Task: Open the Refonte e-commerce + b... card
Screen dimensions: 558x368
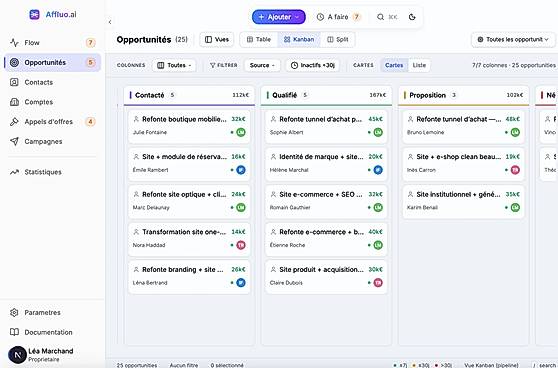Action: point(326,239)
